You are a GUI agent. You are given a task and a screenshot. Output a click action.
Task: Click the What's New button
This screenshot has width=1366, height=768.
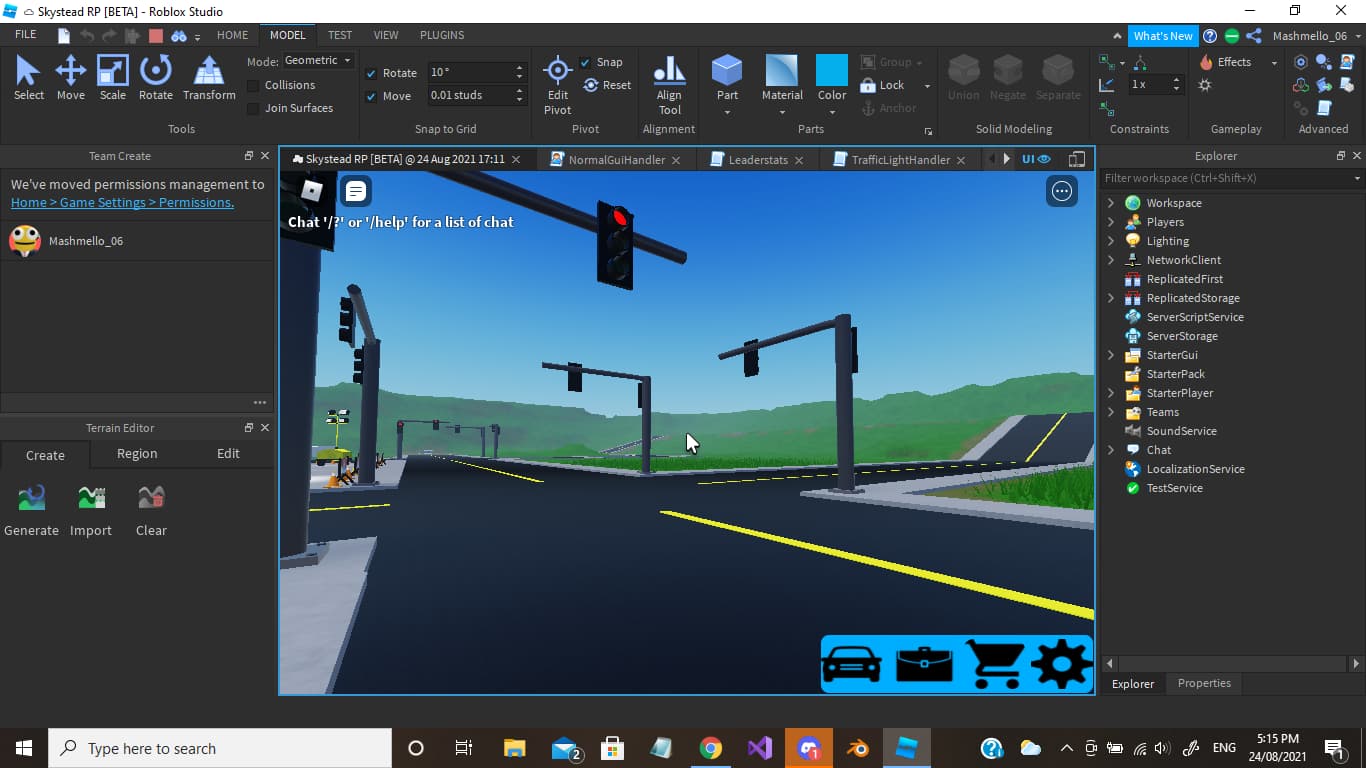[x=1163, y=35]
